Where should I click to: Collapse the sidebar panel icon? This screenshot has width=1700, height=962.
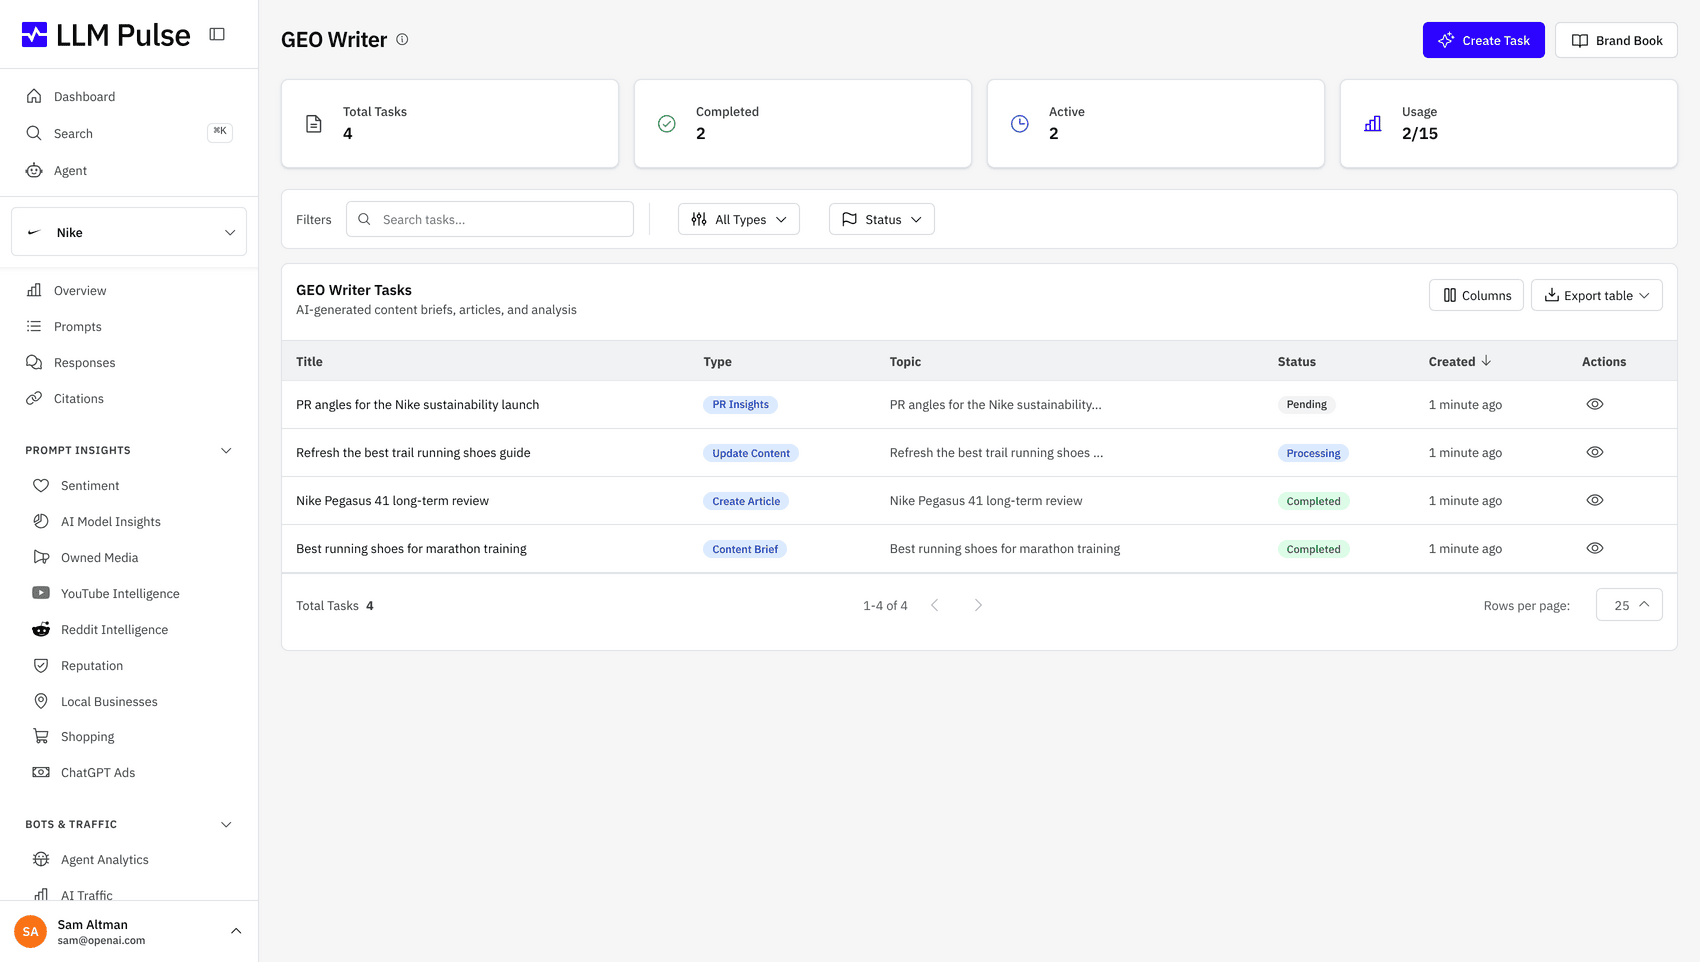[x=217, y=34]
